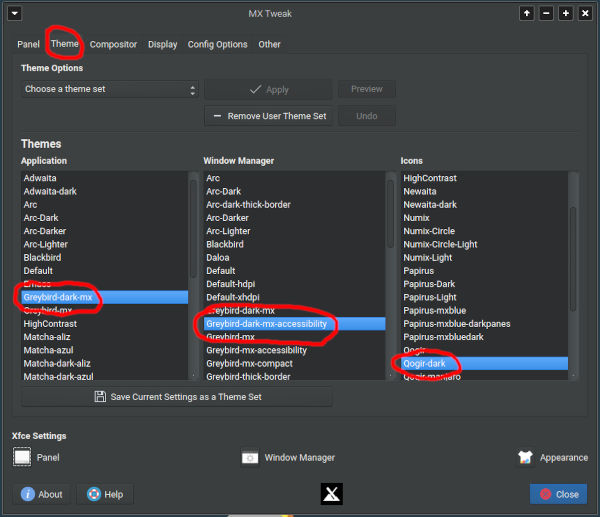600x517 pixels.
Task: Switch to the Compositor tab
Action: pyautogui.click(x=113, y=44)
